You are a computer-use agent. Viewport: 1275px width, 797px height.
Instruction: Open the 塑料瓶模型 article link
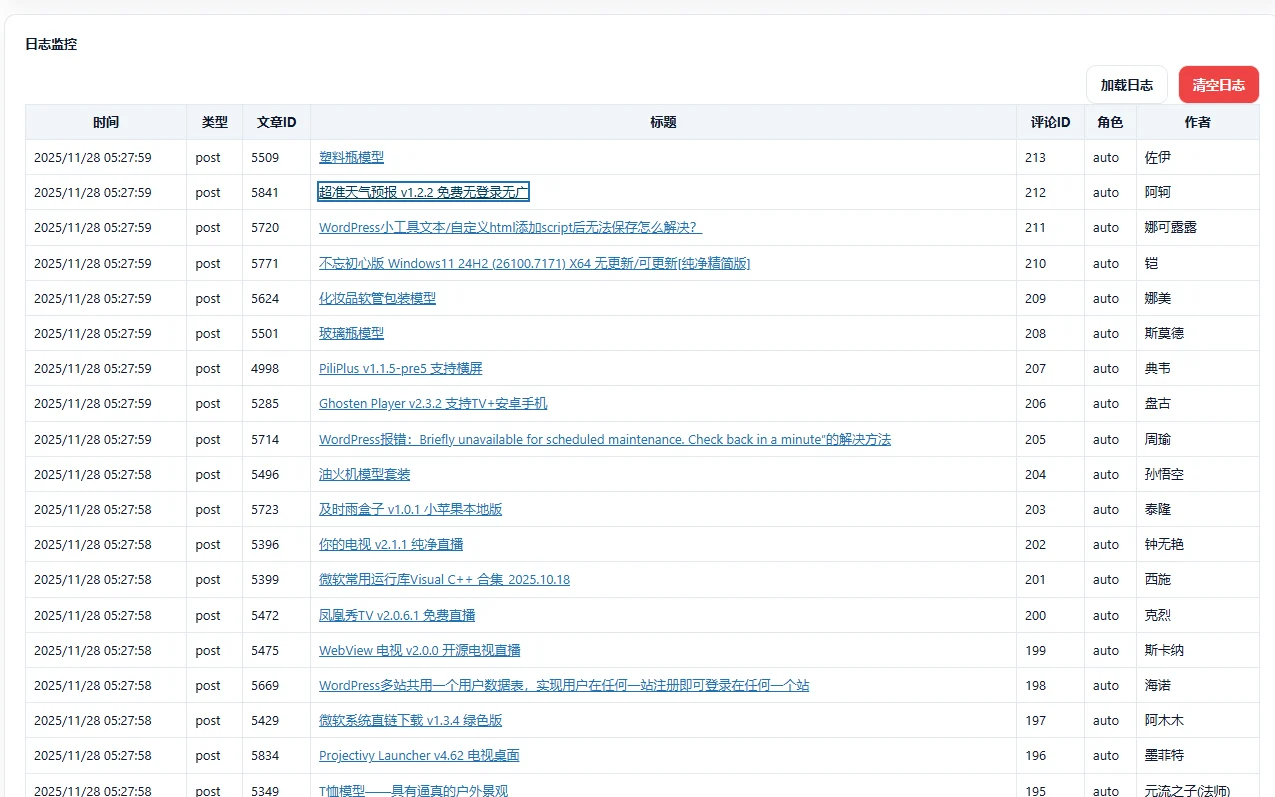tap(351, 157)
